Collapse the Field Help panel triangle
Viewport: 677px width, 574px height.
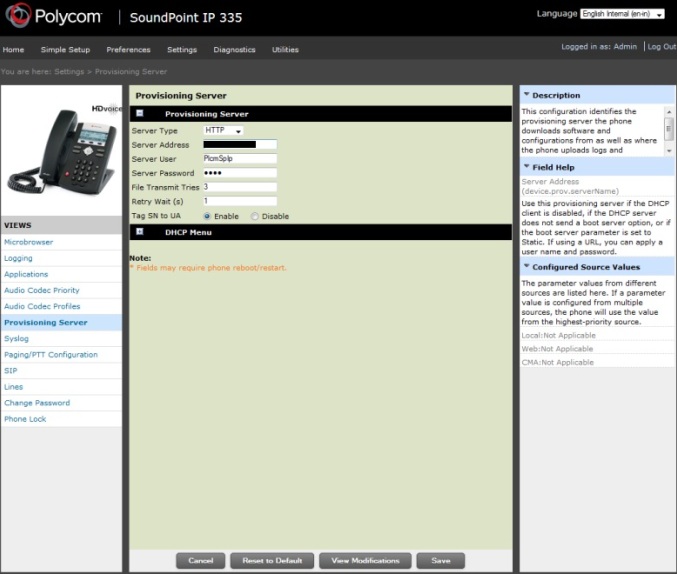pyautogui.click(x=526, y=166)
